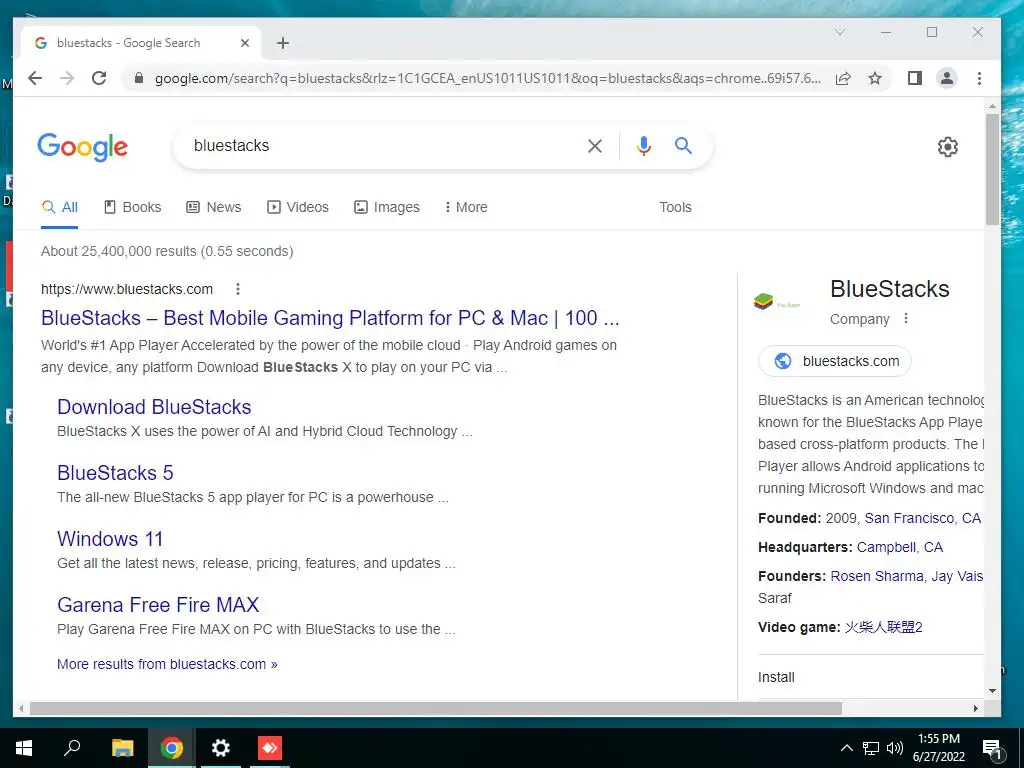Click the San Francisco, CA link
The width and height of the screenshot is (1024, 768).
coord(923,519)
